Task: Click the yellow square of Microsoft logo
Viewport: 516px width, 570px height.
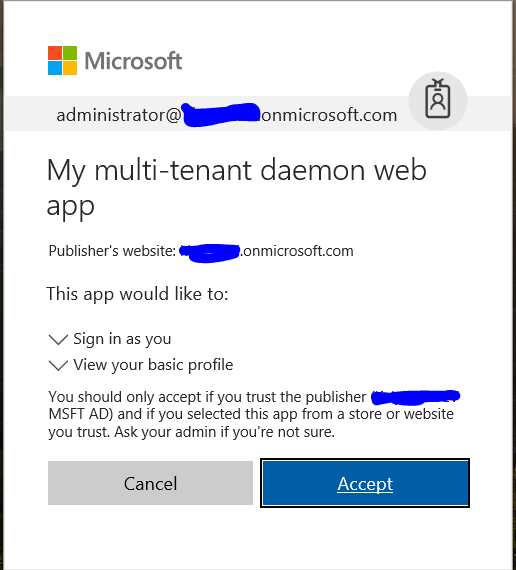Action: [x=70, y=68]
